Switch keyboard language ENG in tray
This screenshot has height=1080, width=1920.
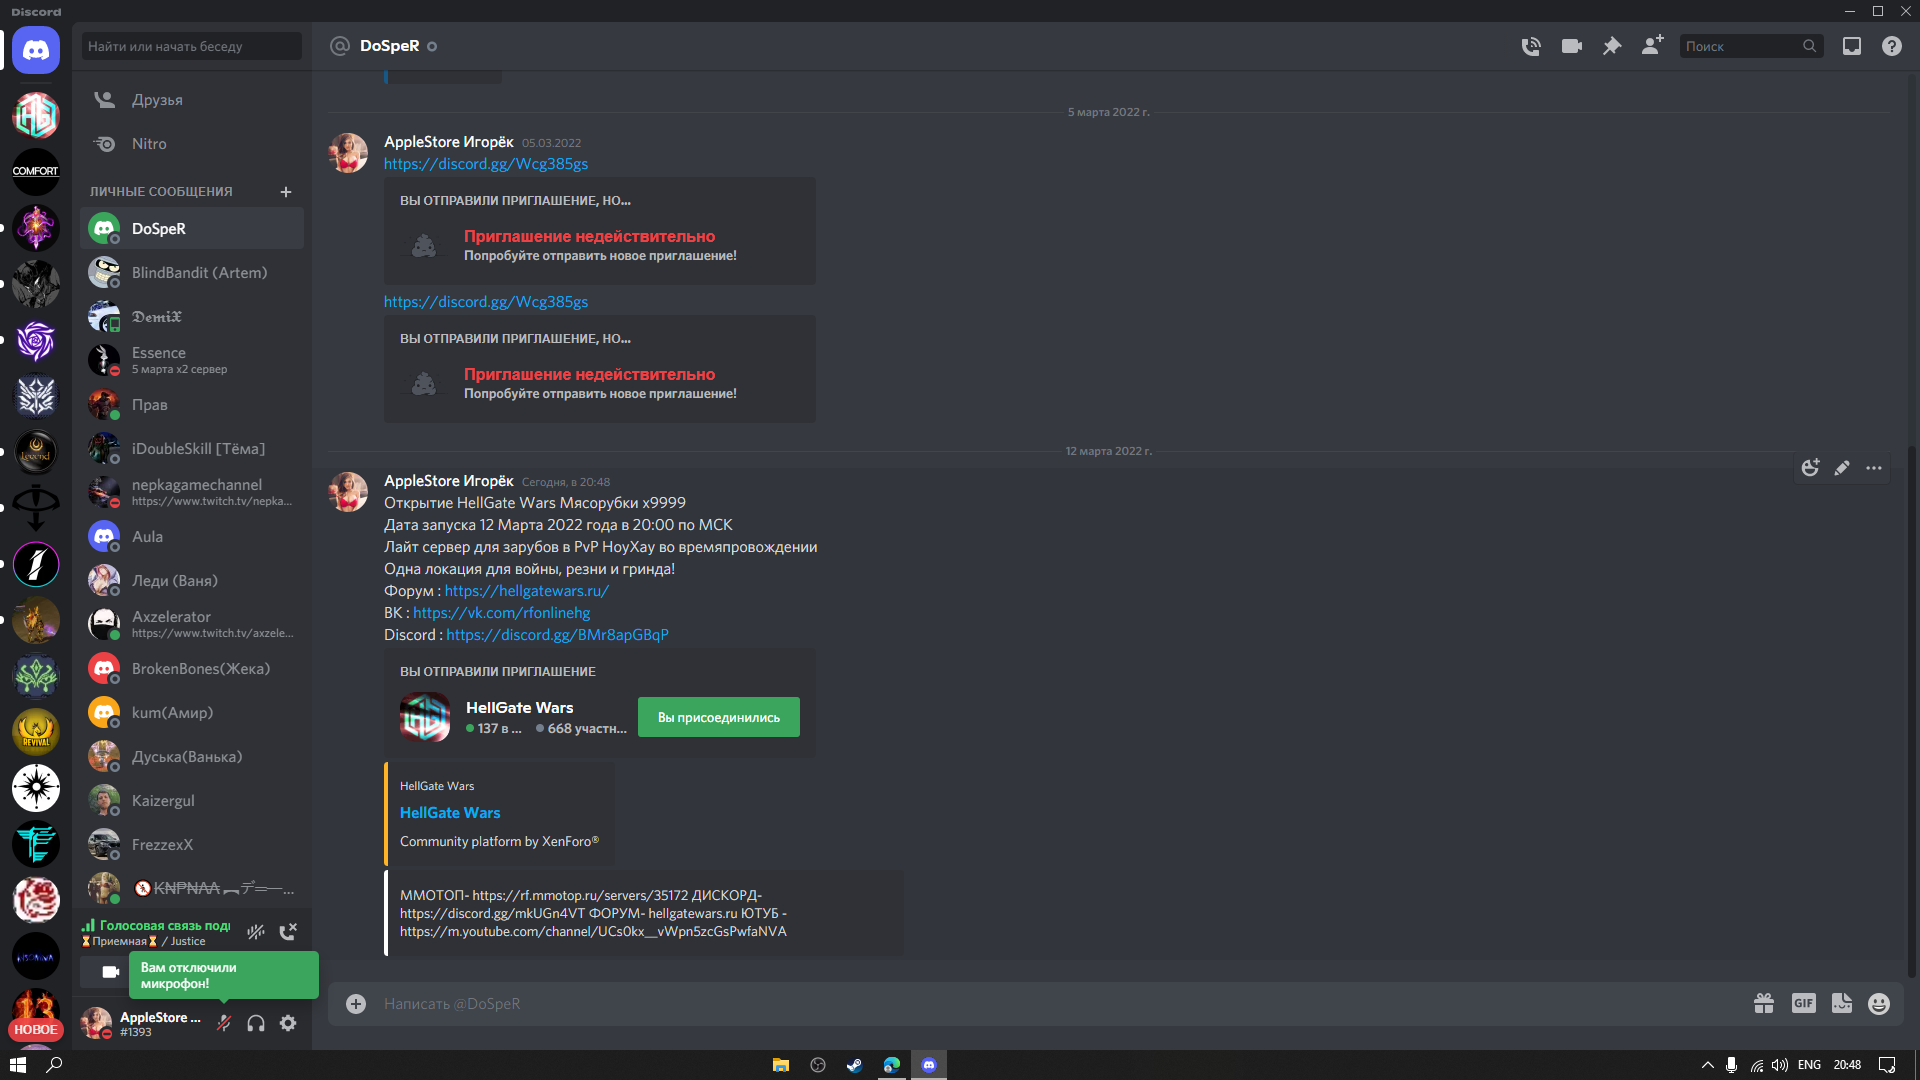[1809, 1065]
